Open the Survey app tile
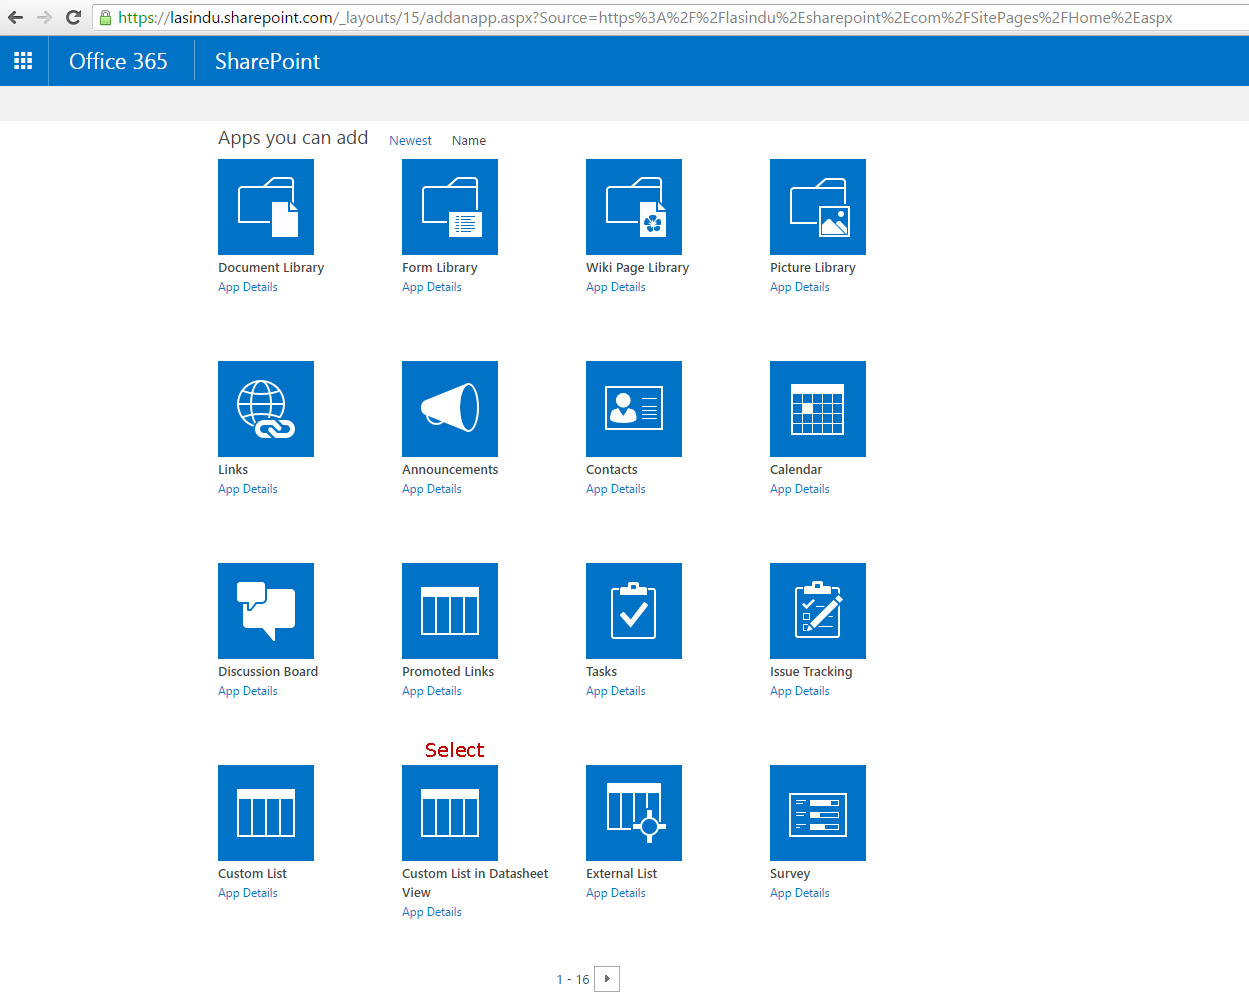1249x1003 pixels. click(817, 812)
